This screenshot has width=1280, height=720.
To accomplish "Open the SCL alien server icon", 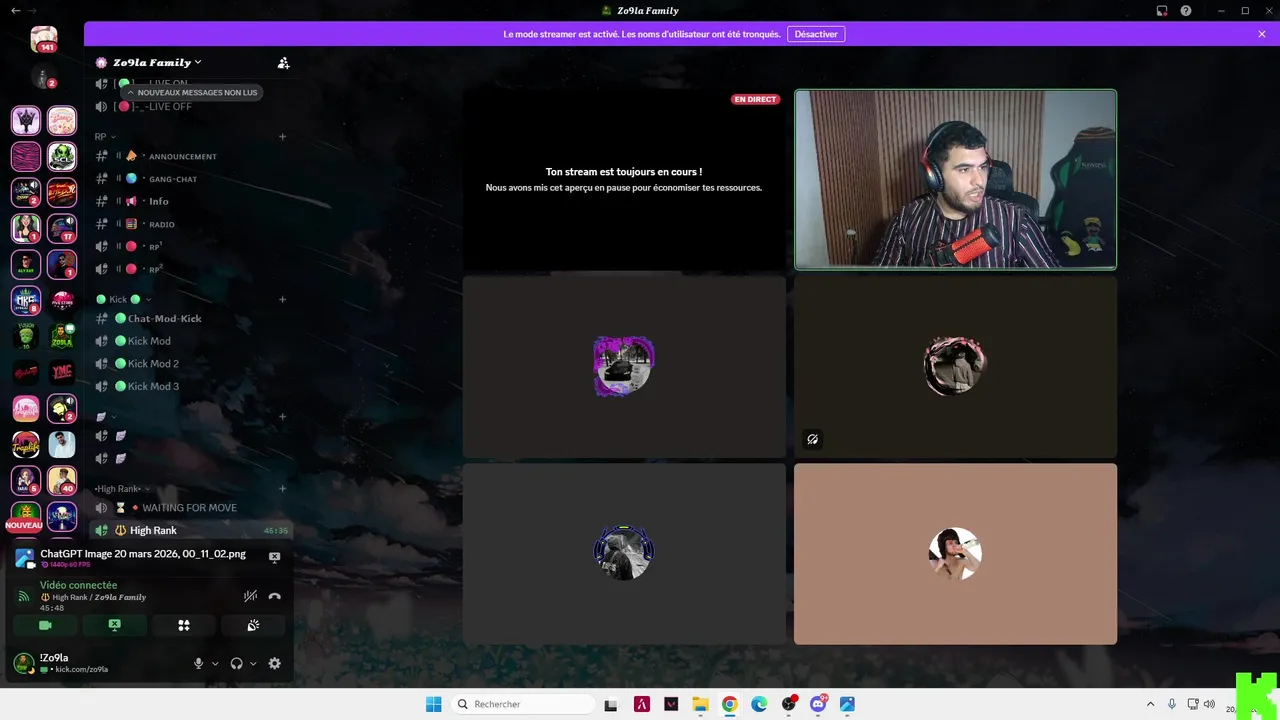I will pos(62,156).
